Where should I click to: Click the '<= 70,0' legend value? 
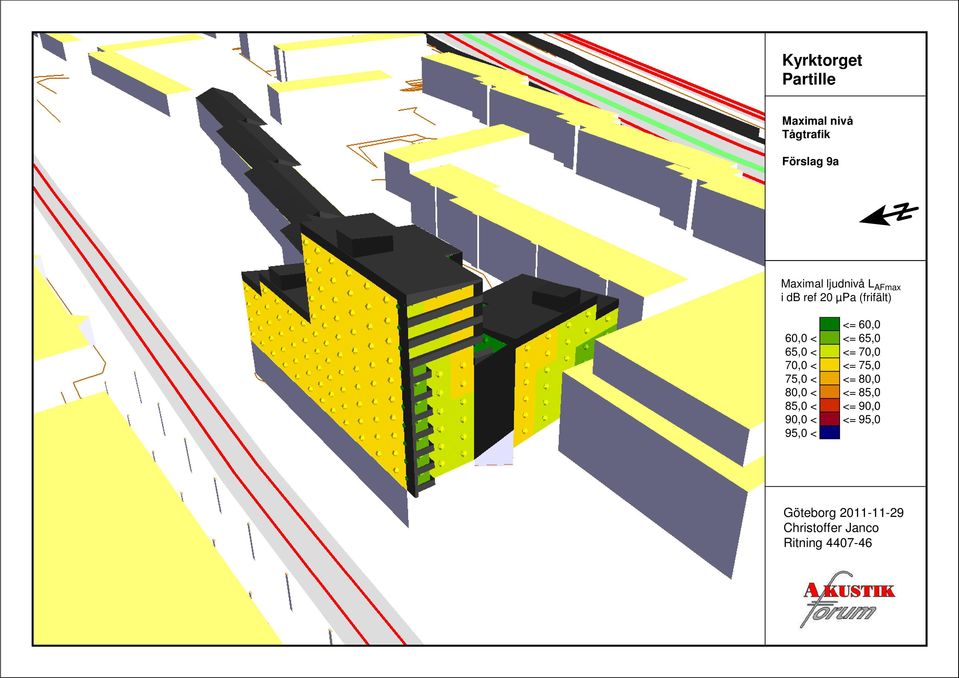tap(862, 352)
